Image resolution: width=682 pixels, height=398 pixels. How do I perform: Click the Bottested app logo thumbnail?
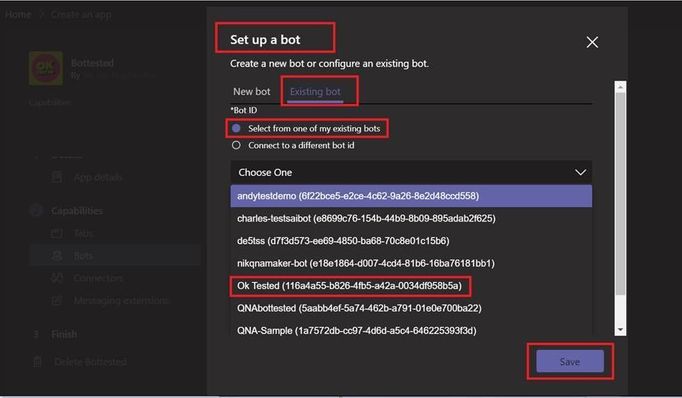point(46,68)
